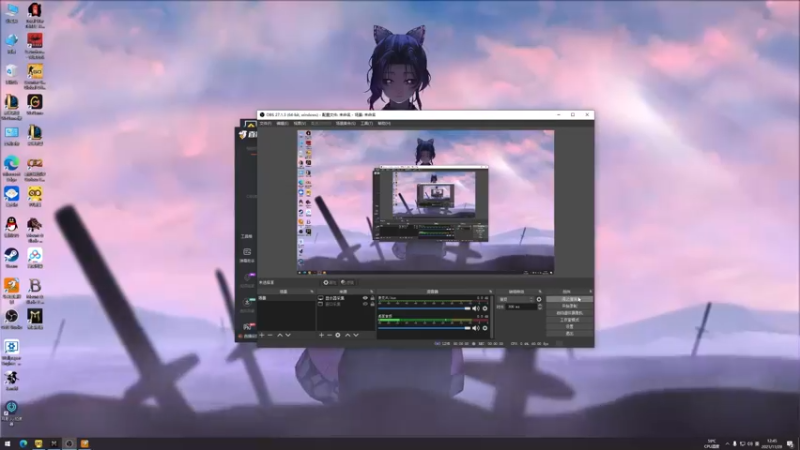Select the Recycle Bin desktop icon
800x450 pixels.
(12, 74)
